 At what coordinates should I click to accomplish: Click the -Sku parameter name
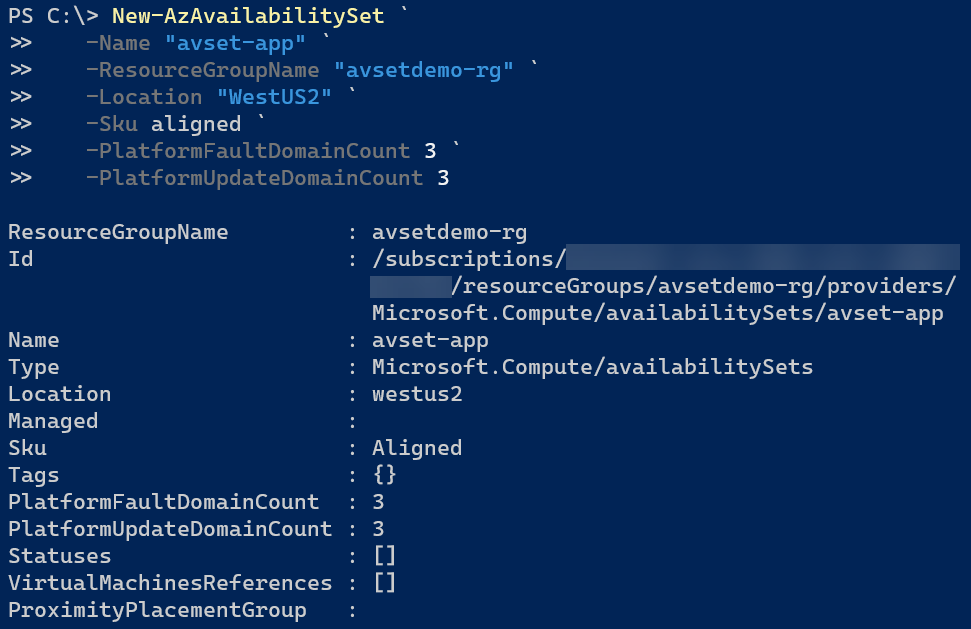click(x=111, y=124)
